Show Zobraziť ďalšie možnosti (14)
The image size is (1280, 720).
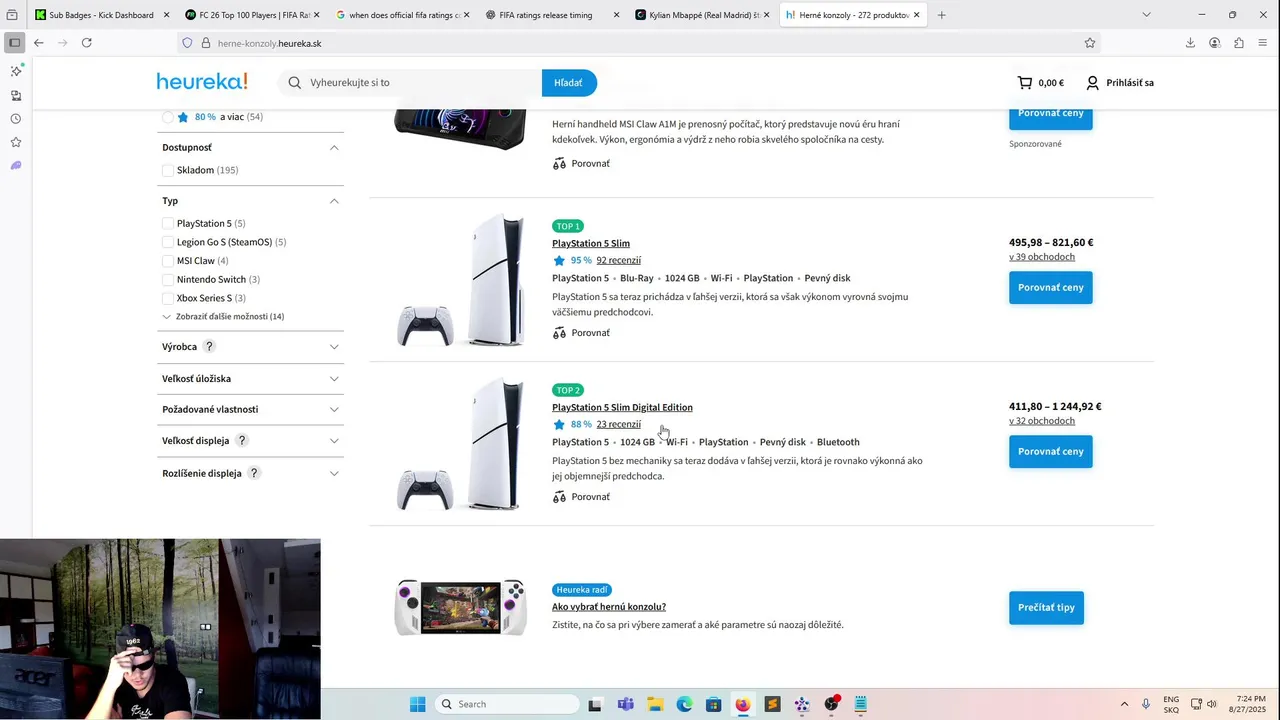point(223,316)
